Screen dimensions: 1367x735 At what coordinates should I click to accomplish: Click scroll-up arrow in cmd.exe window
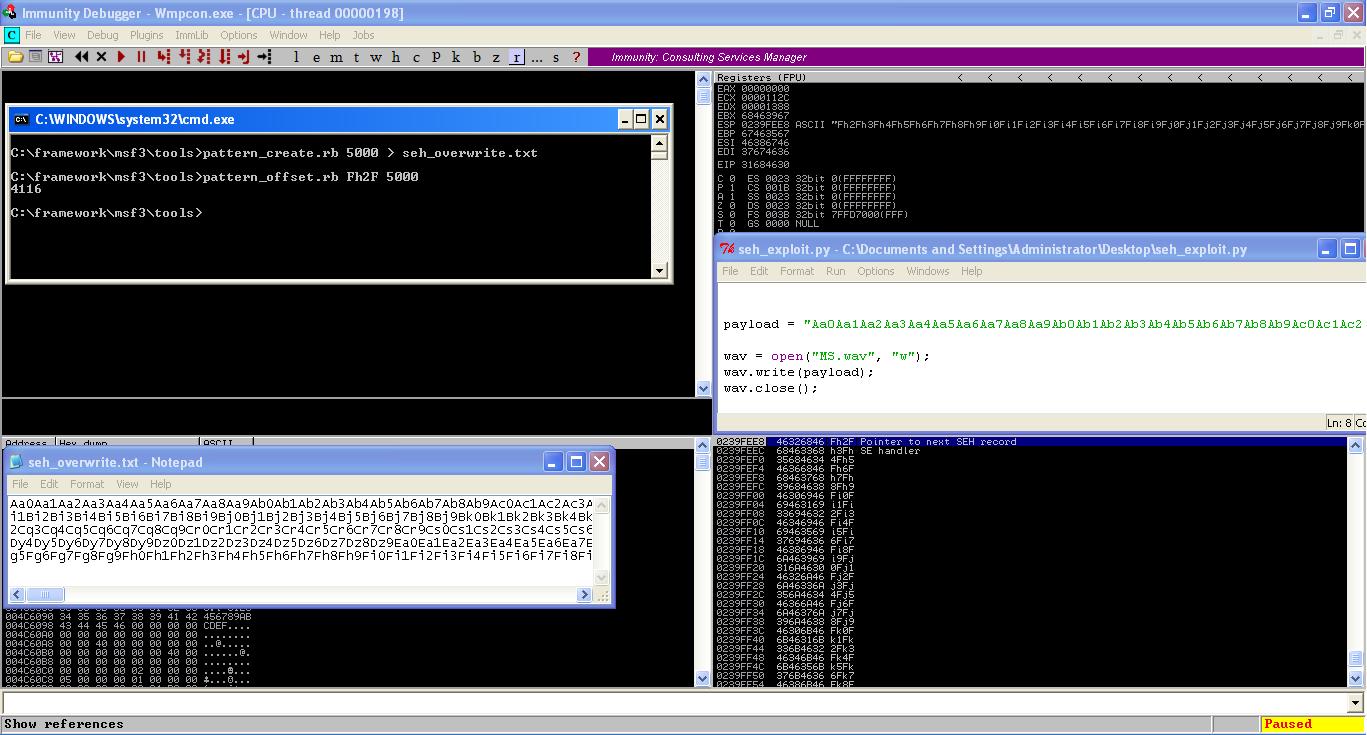(x=659, y=143)
